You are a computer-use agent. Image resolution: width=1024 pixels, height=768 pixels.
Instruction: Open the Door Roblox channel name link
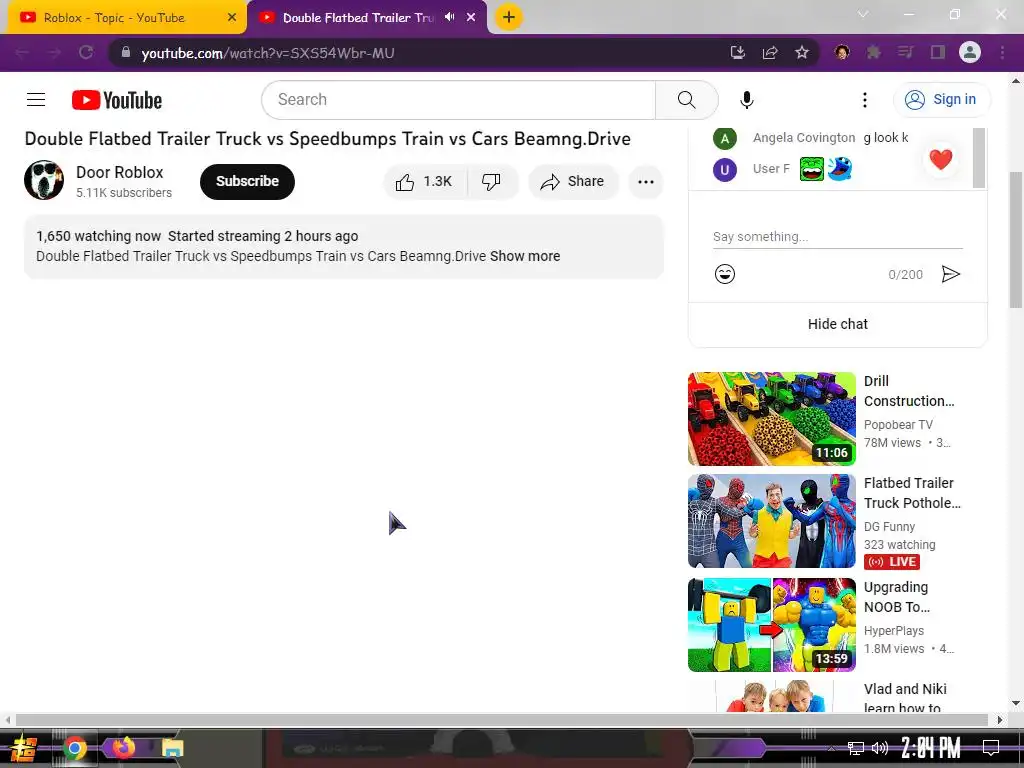click(120, 172)
